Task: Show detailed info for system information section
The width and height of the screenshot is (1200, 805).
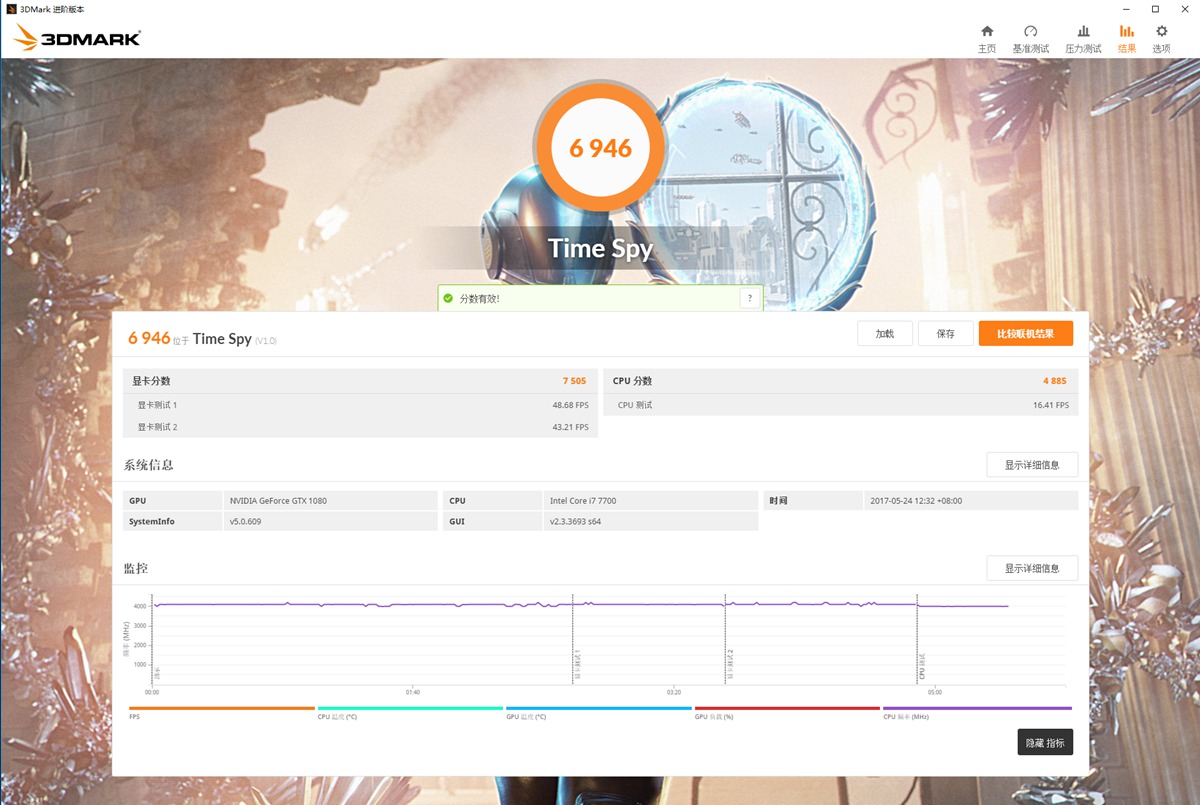Action: [x=1032, y=465]
